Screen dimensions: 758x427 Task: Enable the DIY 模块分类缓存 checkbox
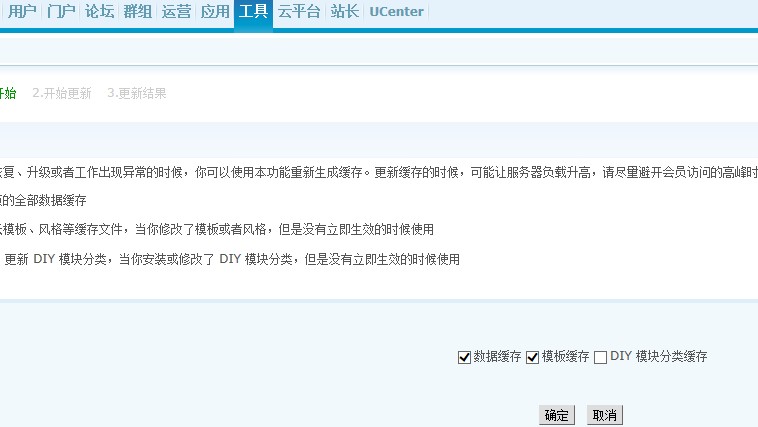(x=600, y=357)
